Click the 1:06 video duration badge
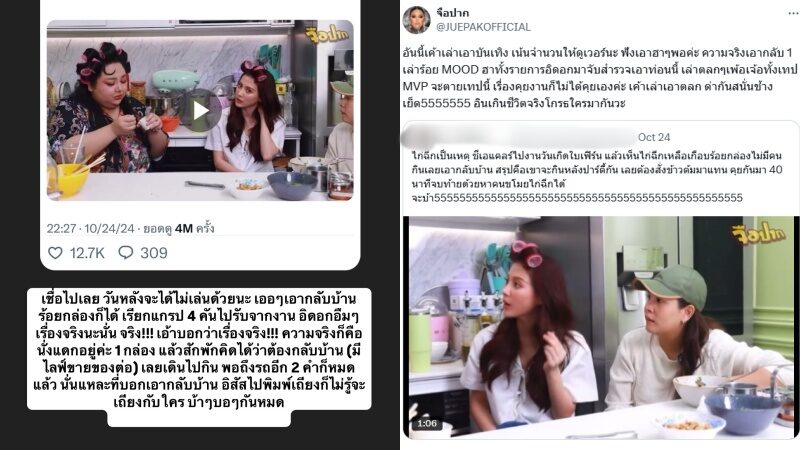800x450 pixels. (427, 423)
